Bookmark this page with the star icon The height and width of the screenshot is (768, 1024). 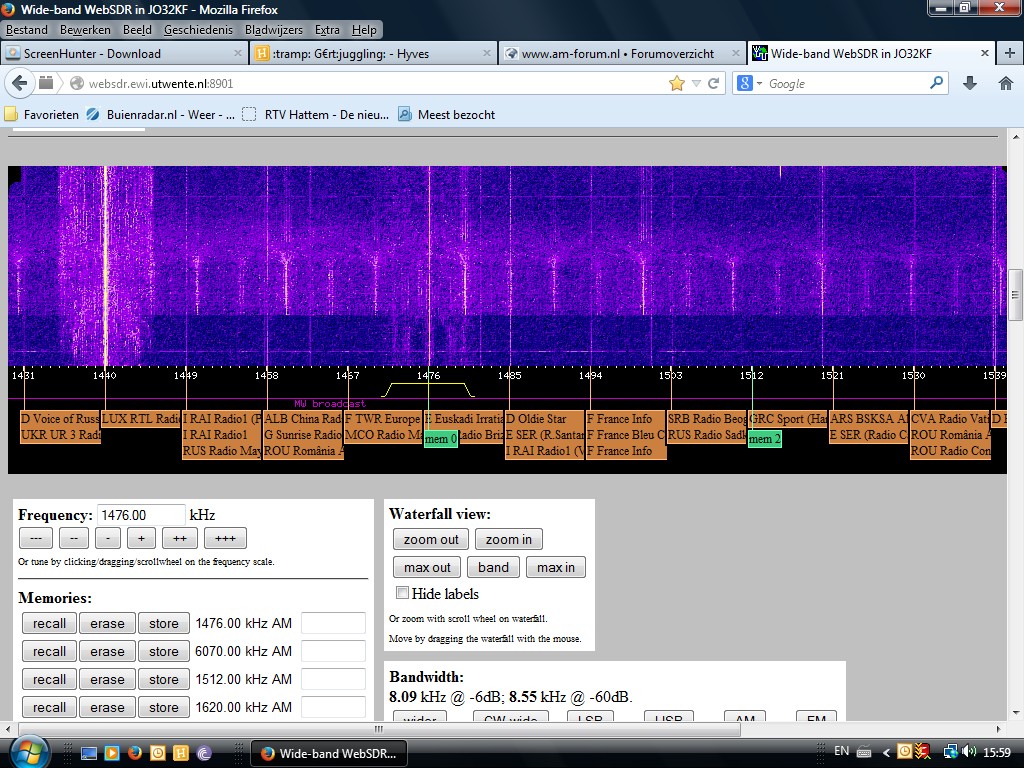click(677, 83)
